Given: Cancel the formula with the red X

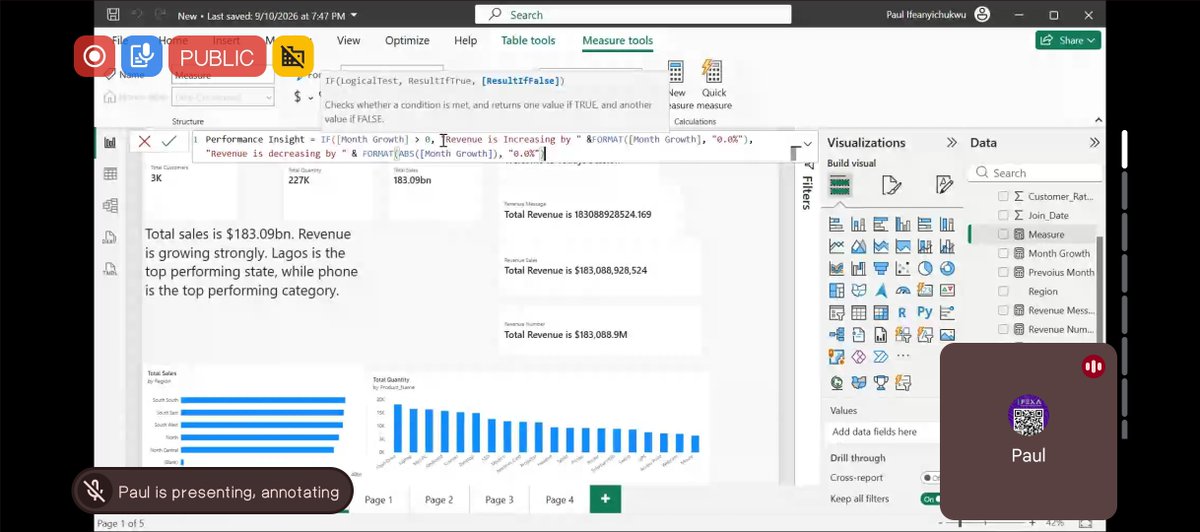Looking at the screenshot, I should [x=145, y=142].
